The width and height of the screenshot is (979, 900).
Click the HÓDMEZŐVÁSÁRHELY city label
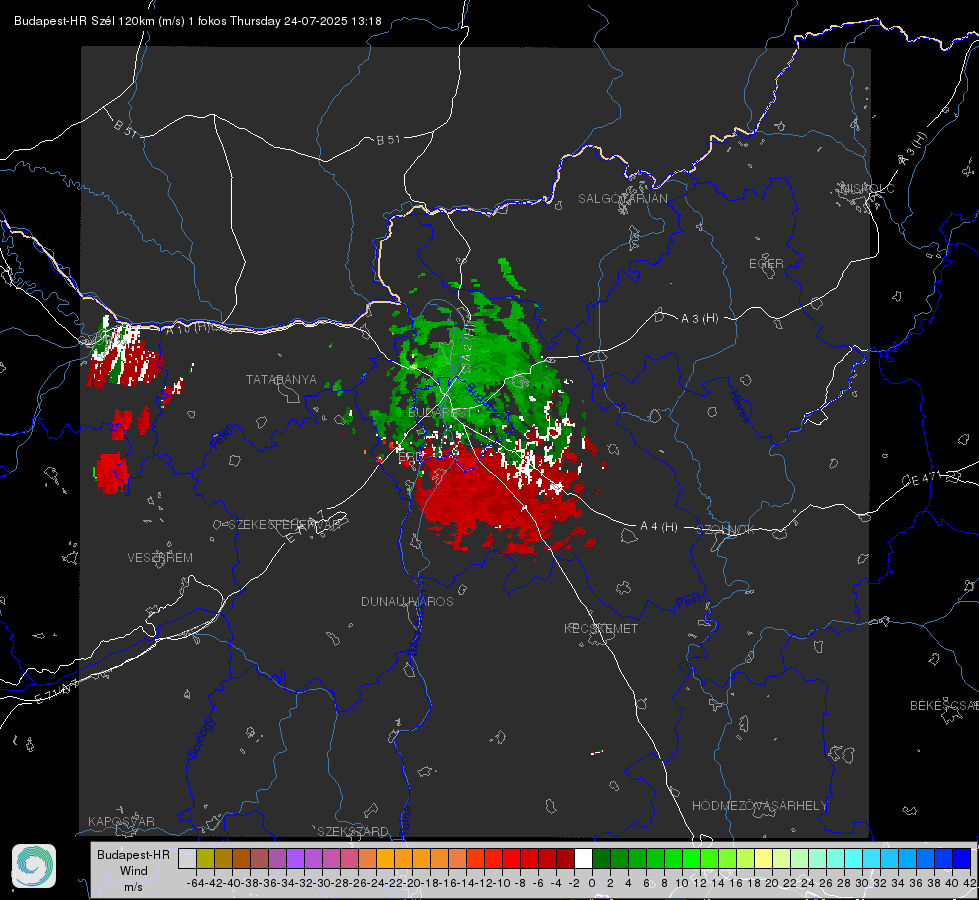759,805
